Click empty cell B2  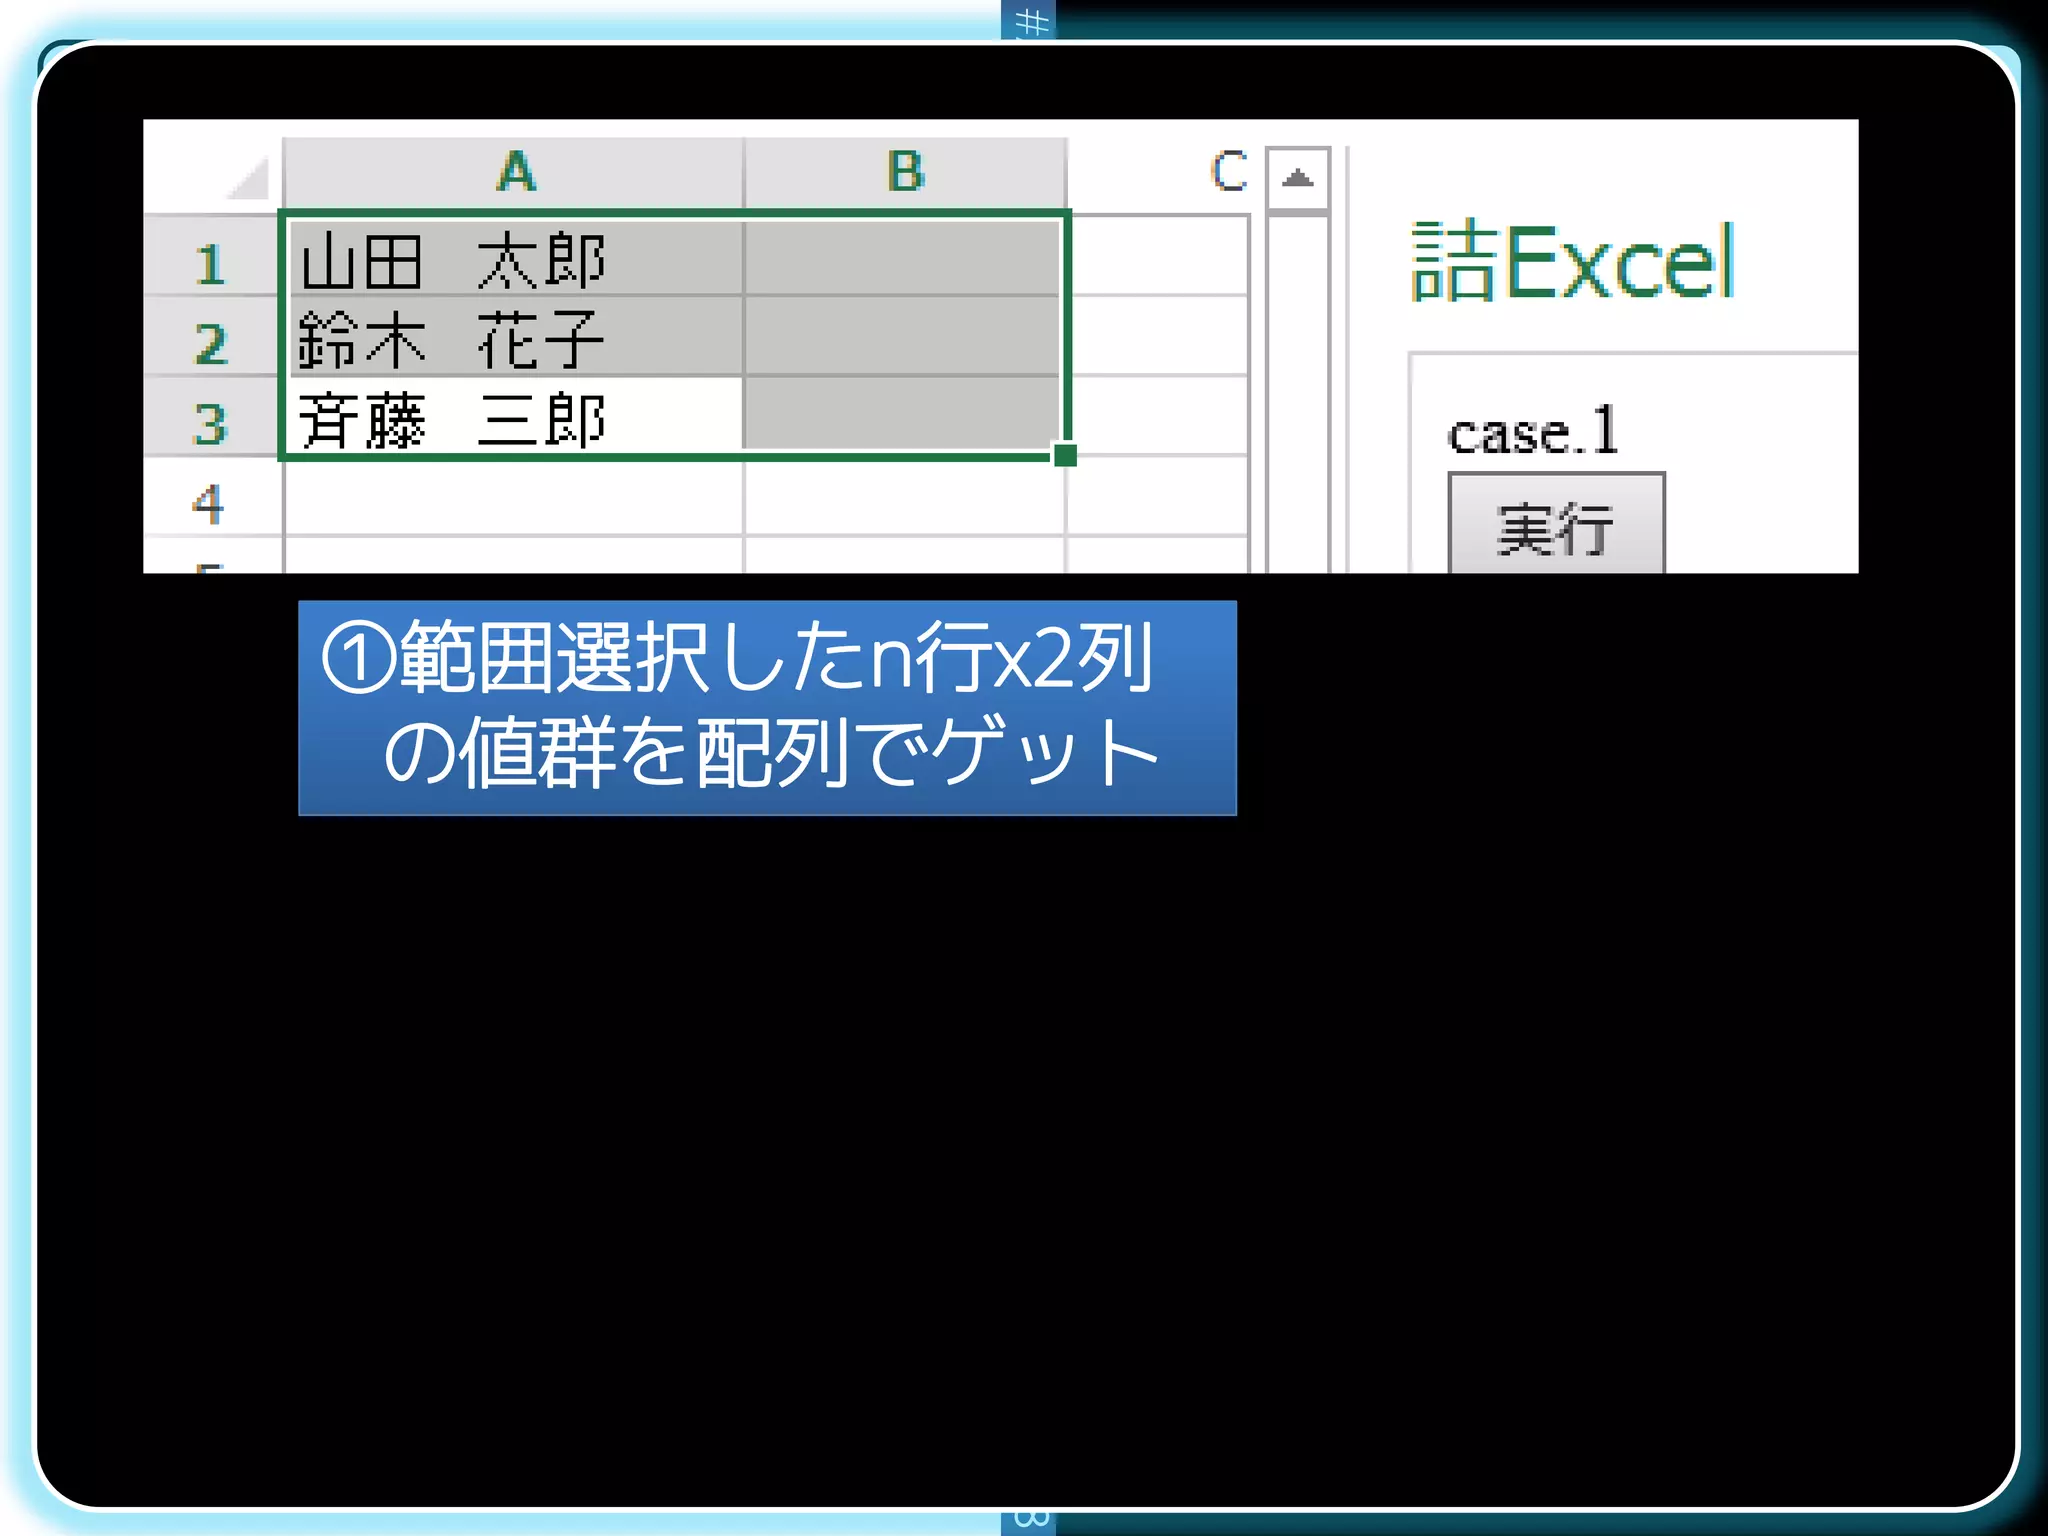[x=904, y=337]
